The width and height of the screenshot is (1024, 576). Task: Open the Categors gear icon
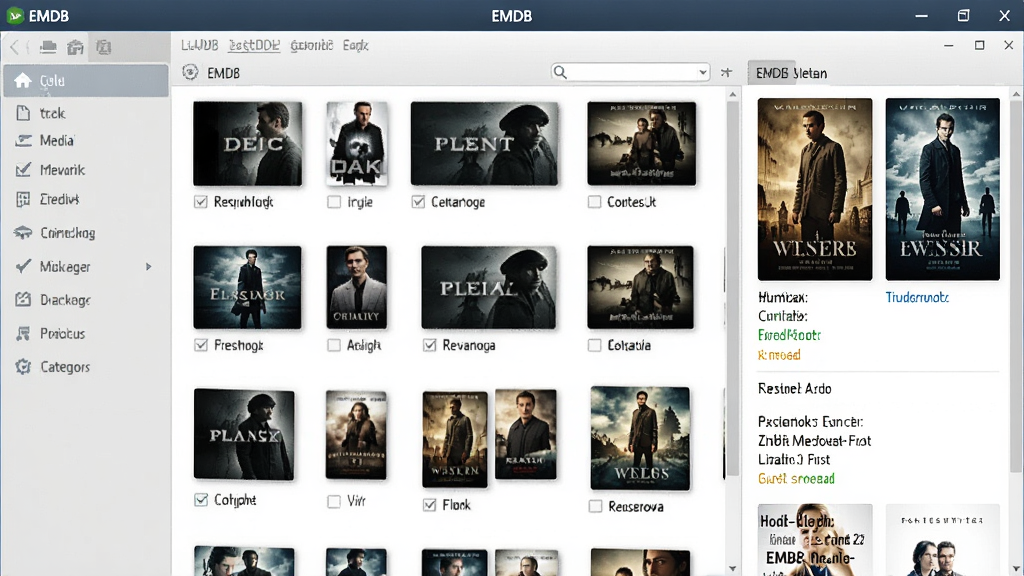23,366
